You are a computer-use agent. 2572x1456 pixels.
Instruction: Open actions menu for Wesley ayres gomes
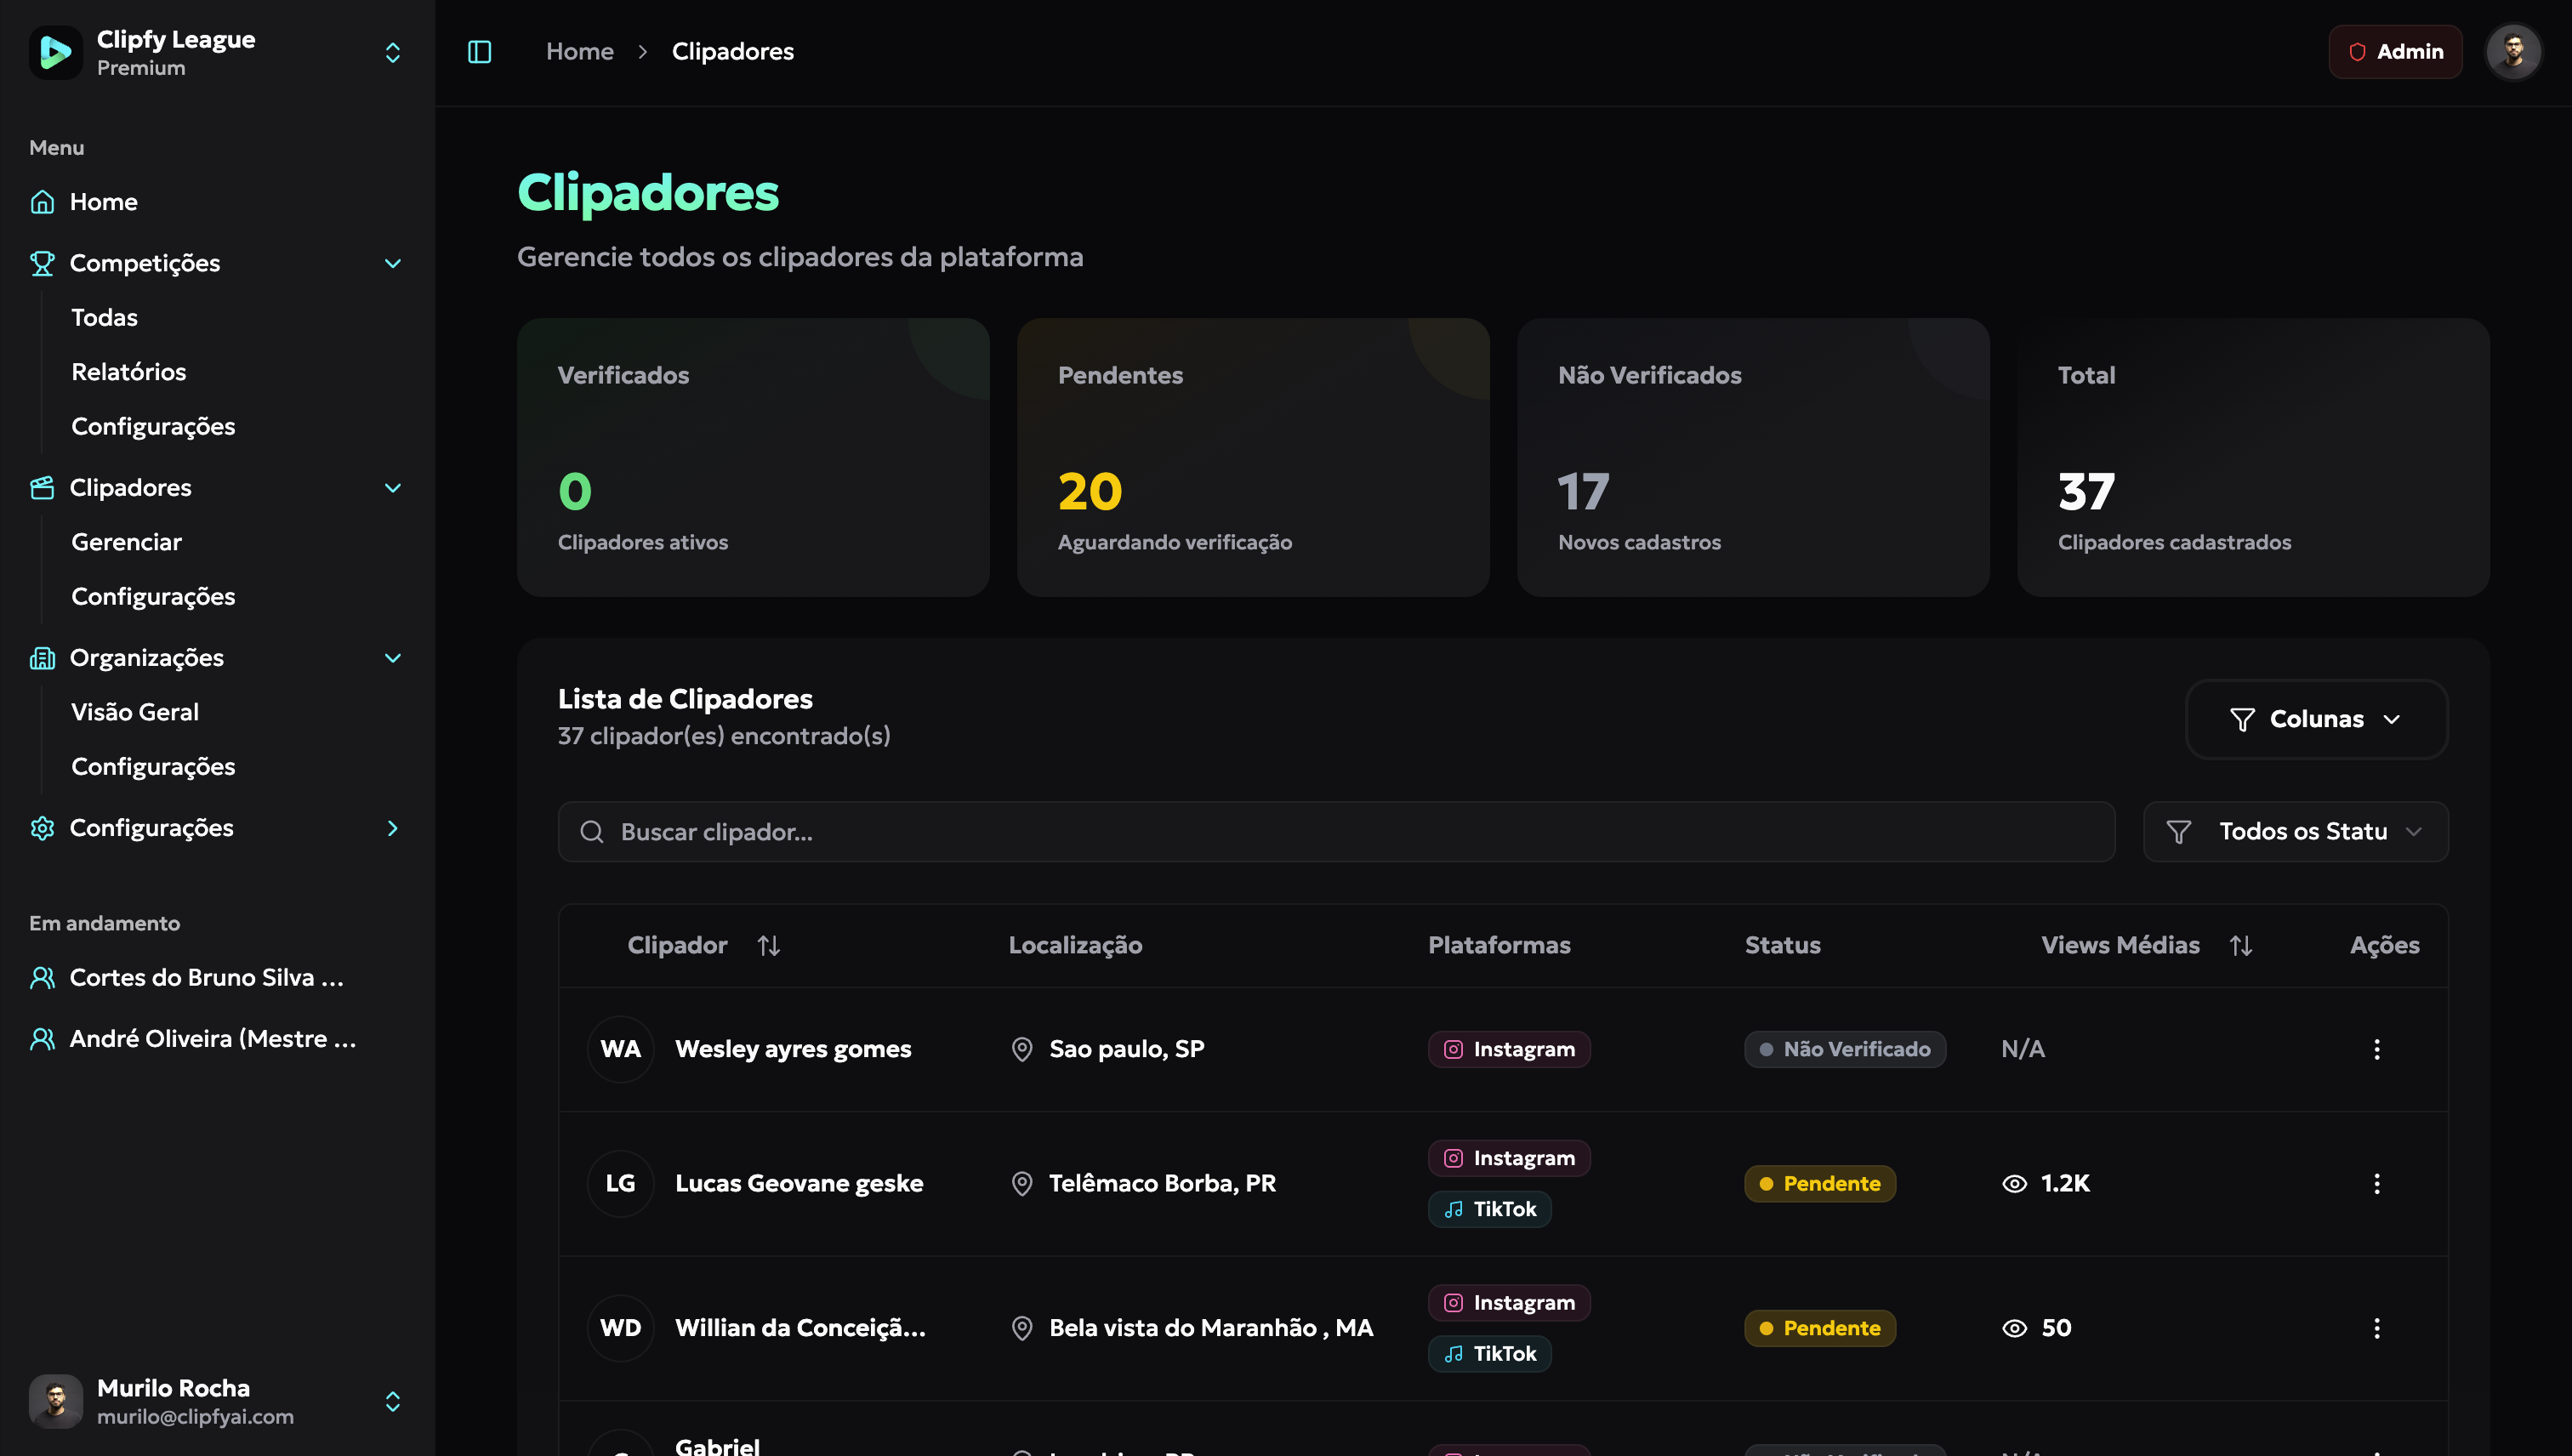click(x=2376, y=1049)
